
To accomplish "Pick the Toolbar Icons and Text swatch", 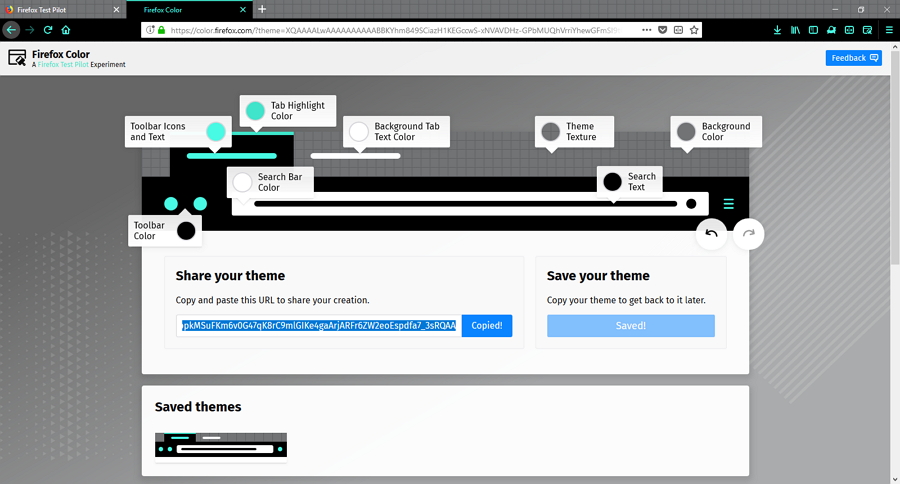I will point(216,131).
